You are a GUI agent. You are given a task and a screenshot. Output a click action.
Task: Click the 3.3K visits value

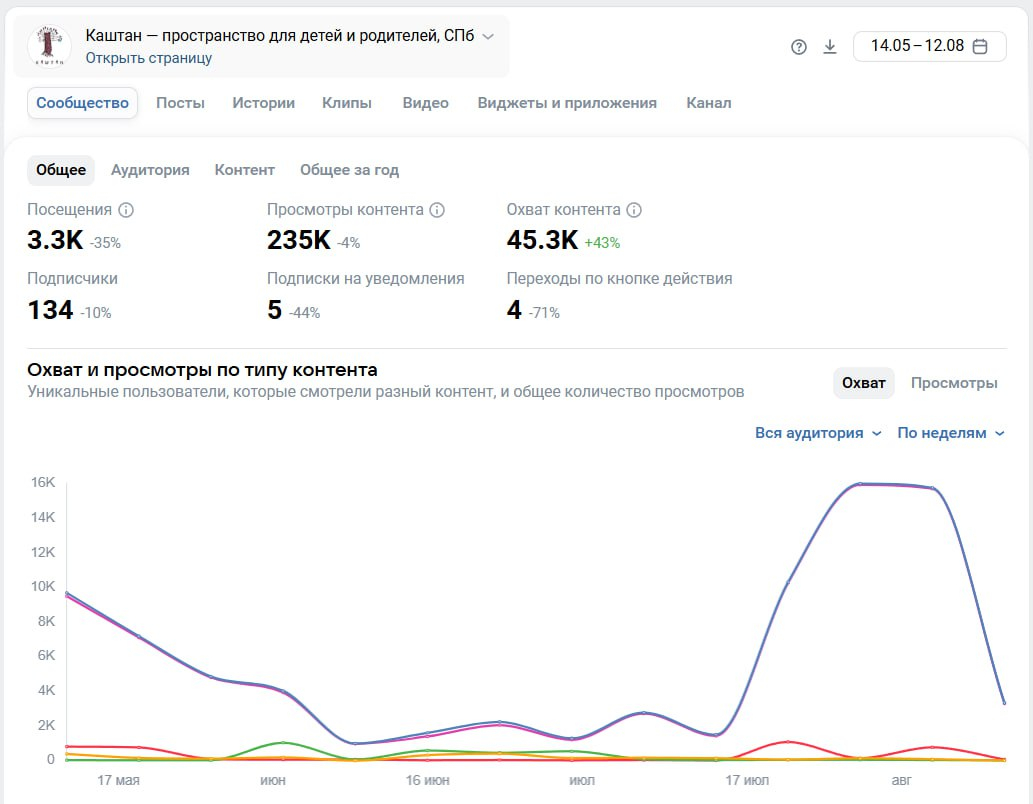(x=55, y=240)
